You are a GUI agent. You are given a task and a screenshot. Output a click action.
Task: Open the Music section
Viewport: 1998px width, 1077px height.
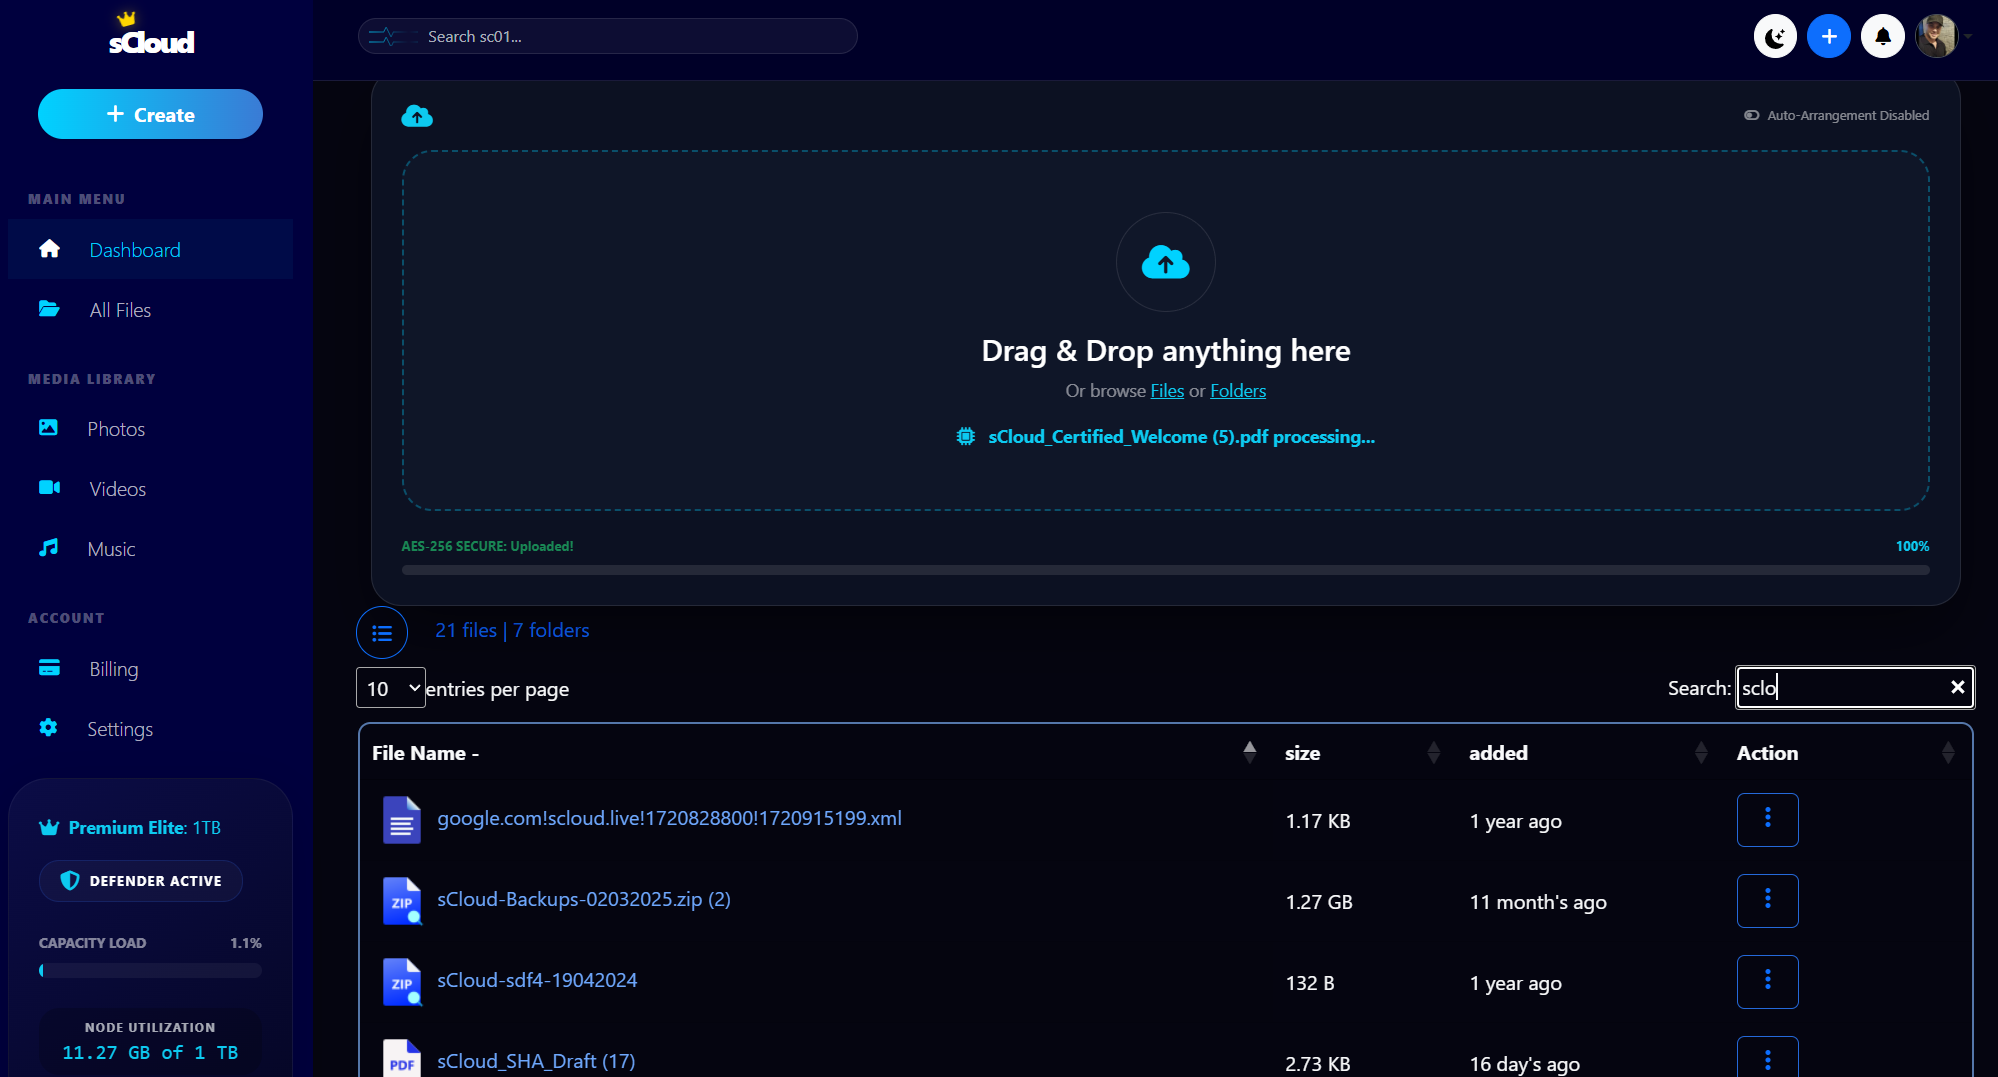(x=110, y=548)
